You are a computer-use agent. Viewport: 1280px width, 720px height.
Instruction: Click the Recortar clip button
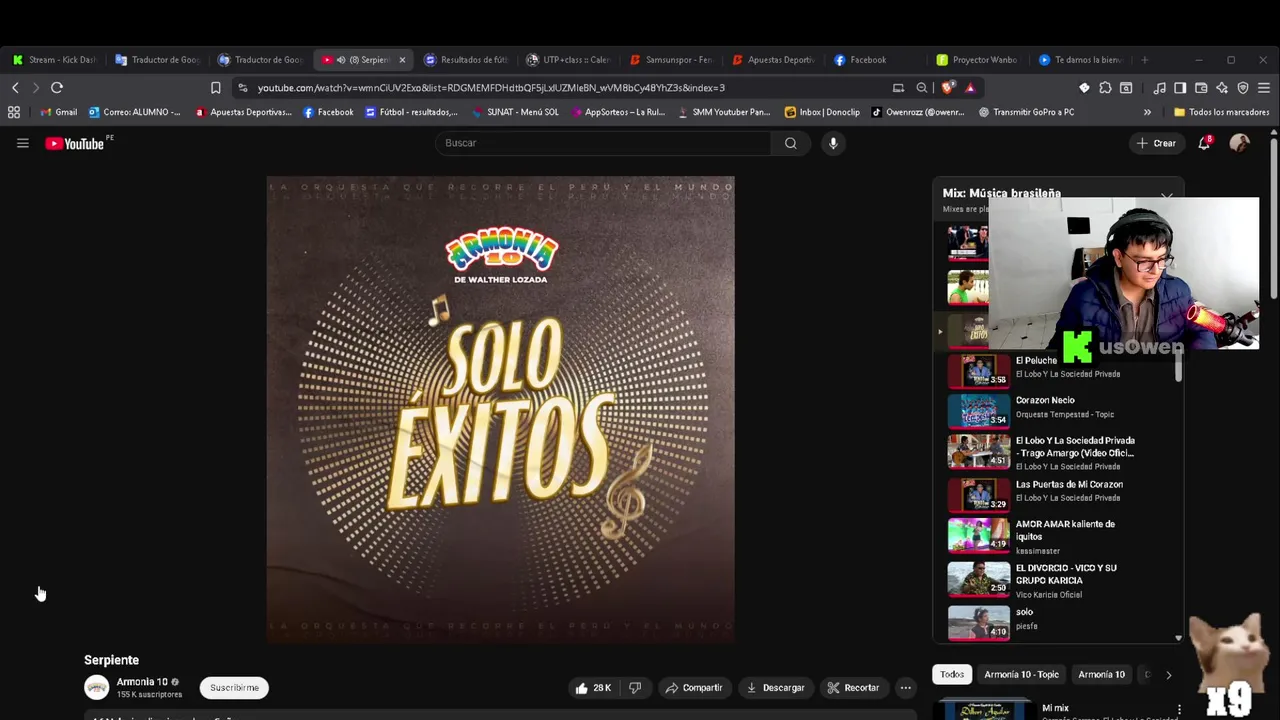(x=853, y=688)
